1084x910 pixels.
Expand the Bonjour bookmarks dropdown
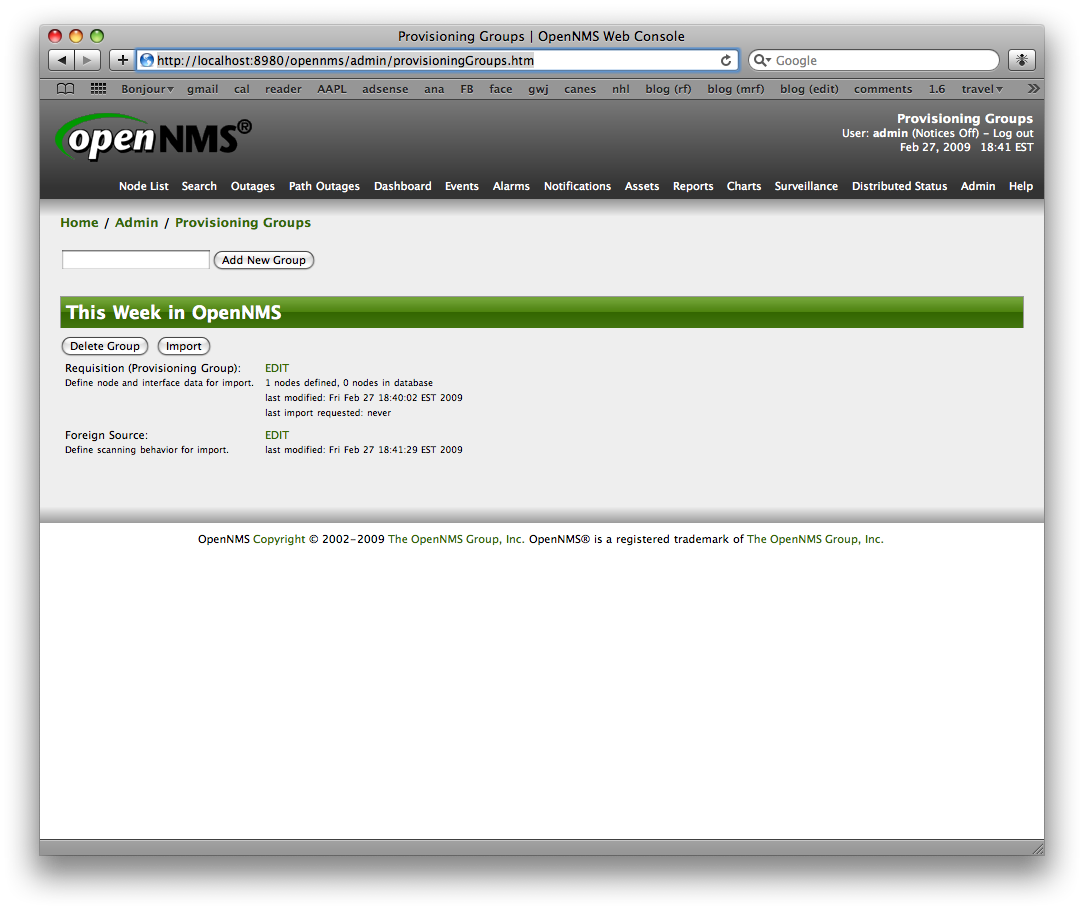click(x=147, y=89)
